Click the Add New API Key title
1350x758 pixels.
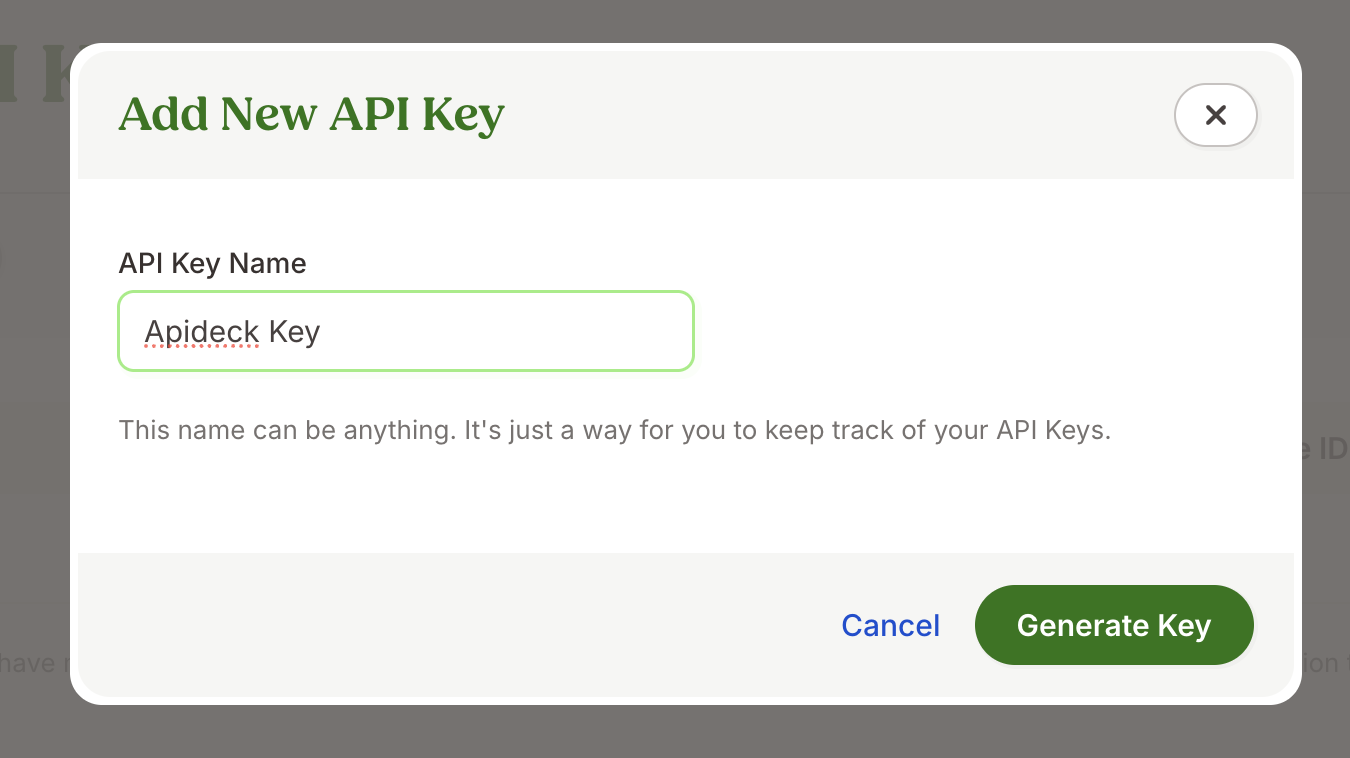310,113
